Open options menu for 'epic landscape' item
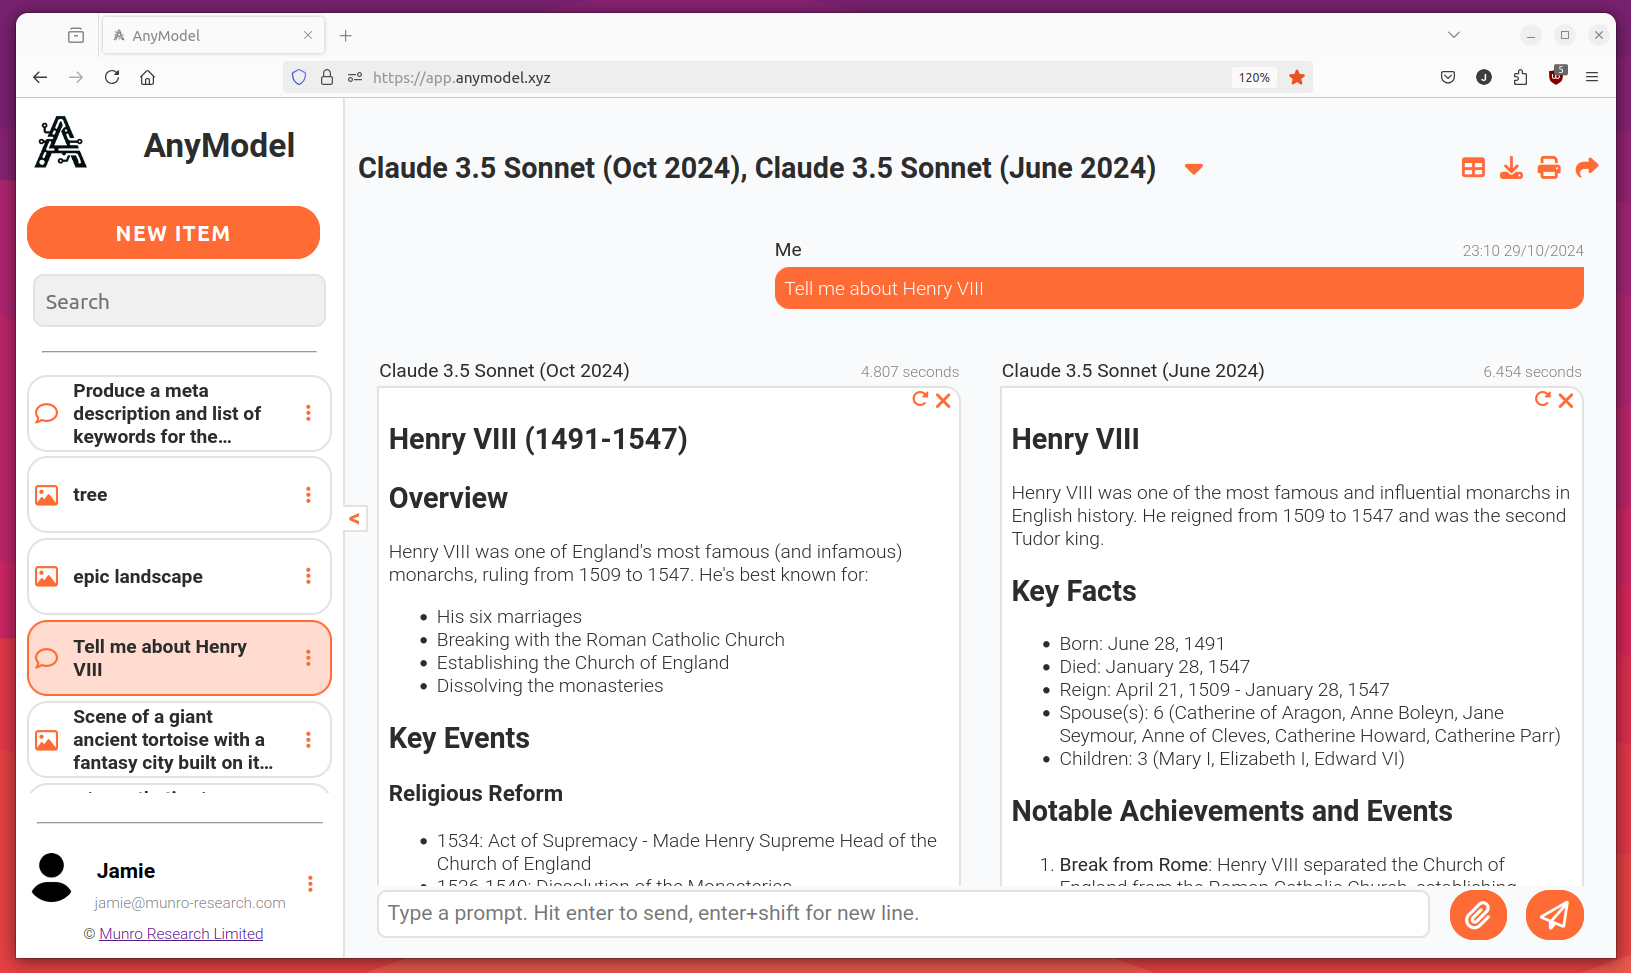 pyautogui.click(x=308, y=576)
